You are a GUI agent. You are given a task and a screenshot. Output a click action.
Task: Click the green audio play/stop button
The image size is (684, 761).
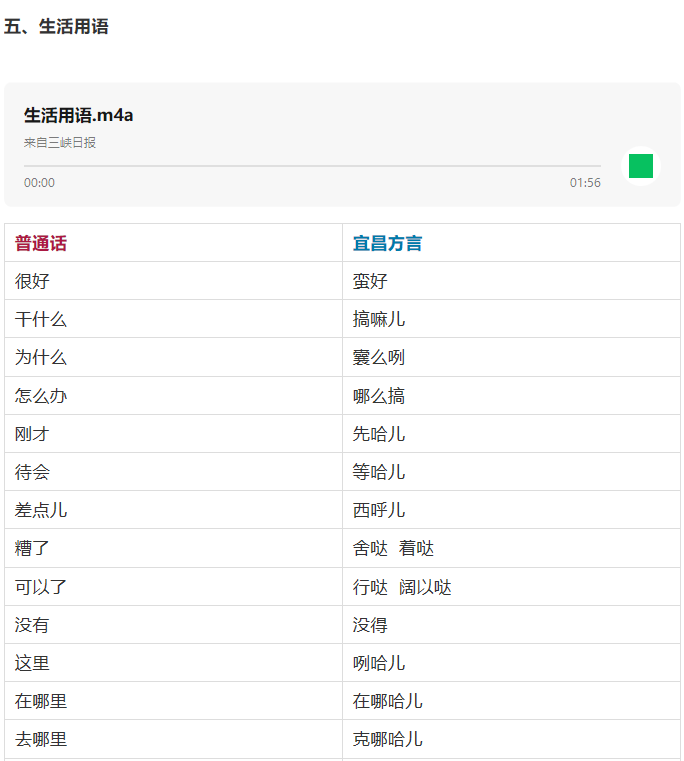[640, 166]
